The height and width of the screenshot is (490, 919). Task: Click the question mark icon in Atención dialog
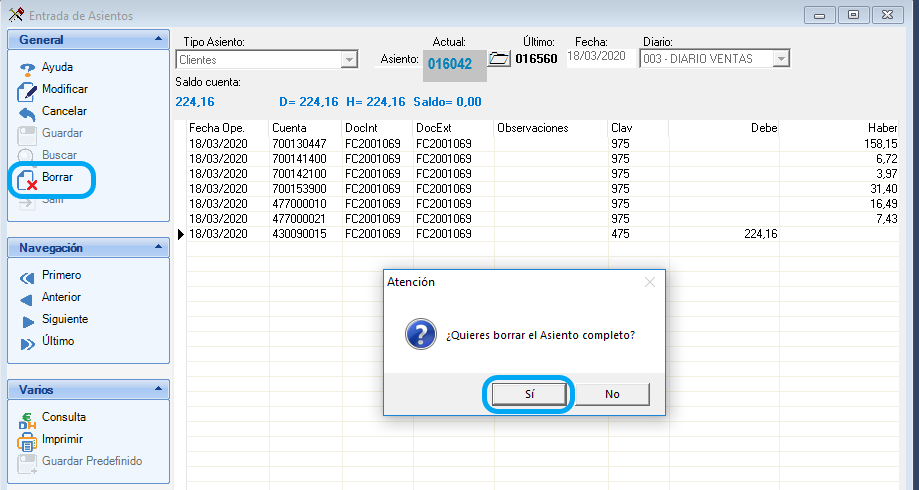tap(420, 334)
